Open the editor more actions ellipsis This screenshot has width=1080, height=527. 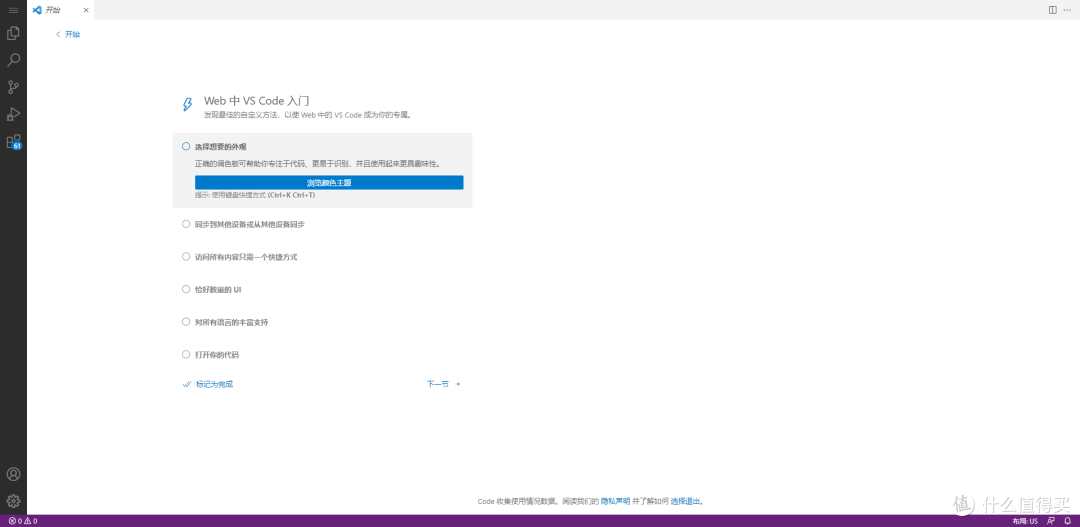pos(1067,10)
